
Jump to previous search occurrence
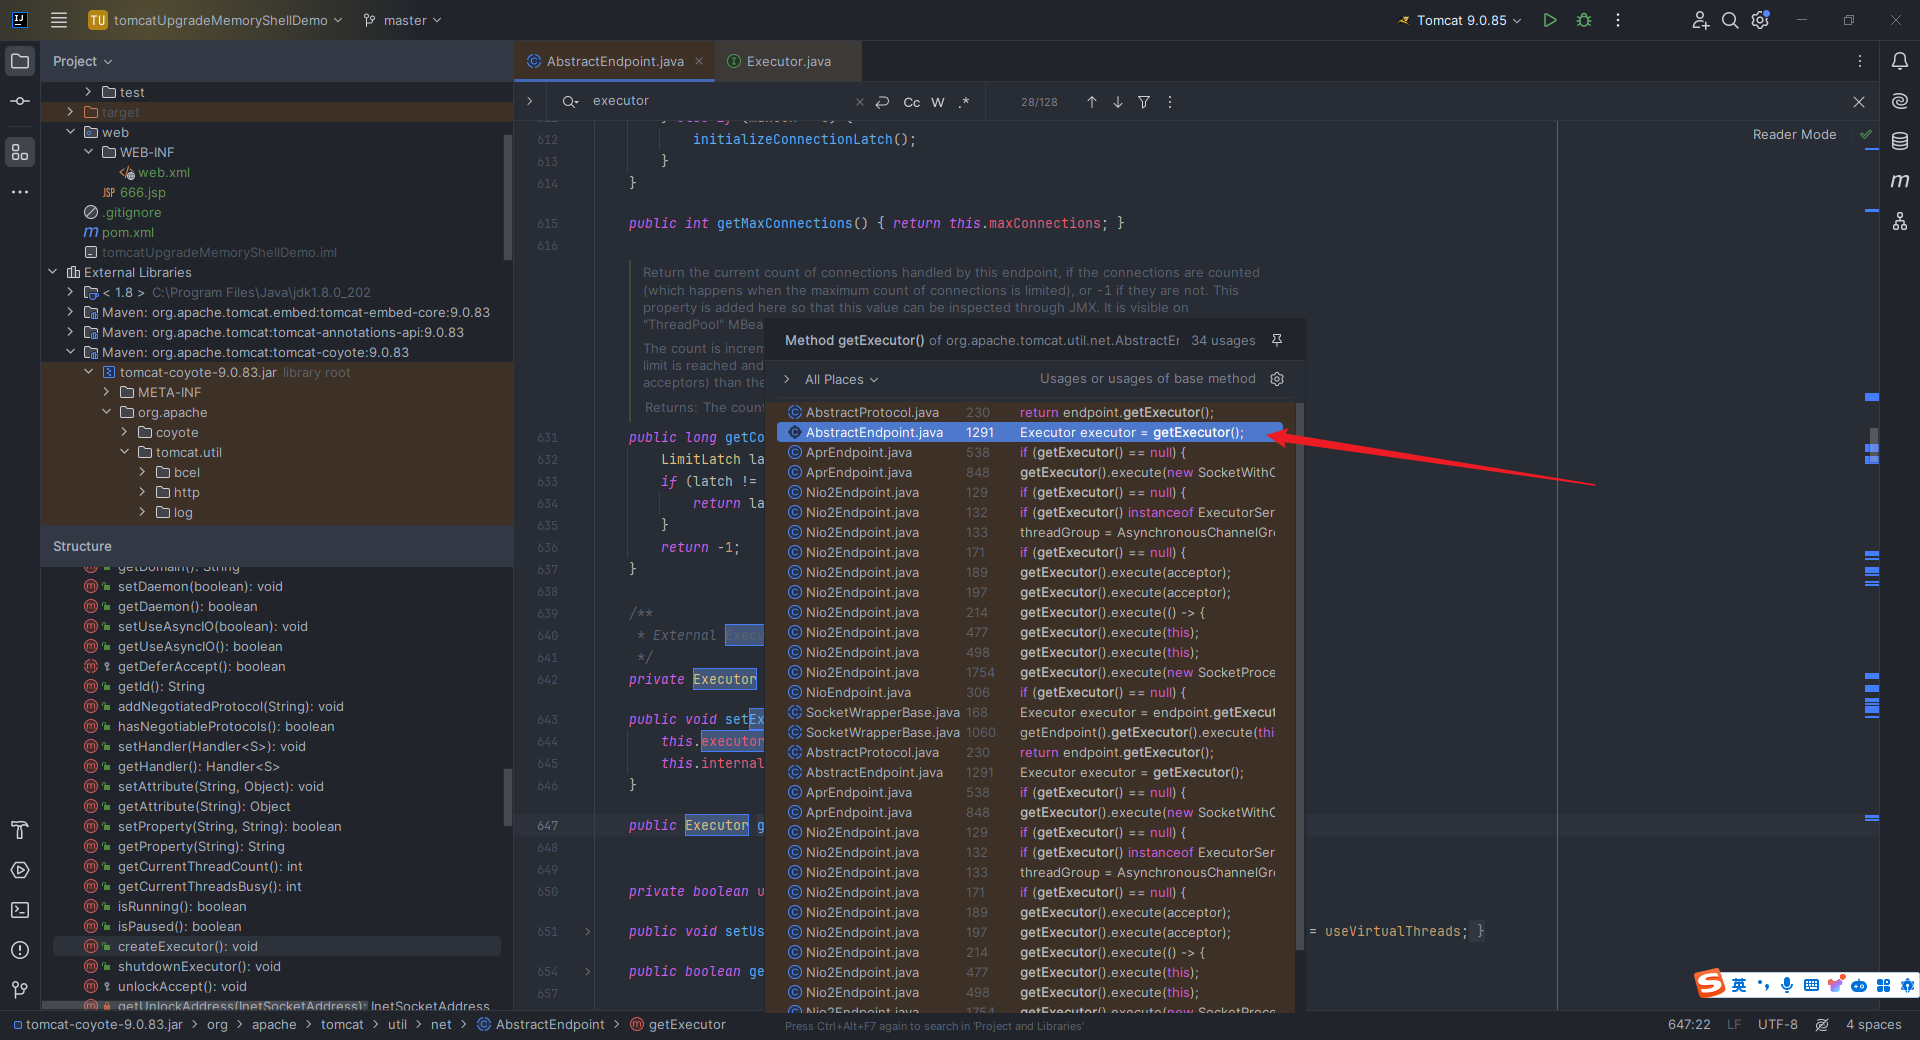[x=1092, y=102]
